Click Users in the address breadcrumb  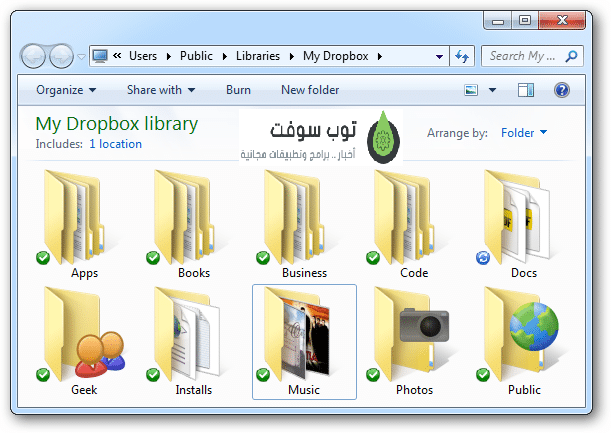(143, 56)
